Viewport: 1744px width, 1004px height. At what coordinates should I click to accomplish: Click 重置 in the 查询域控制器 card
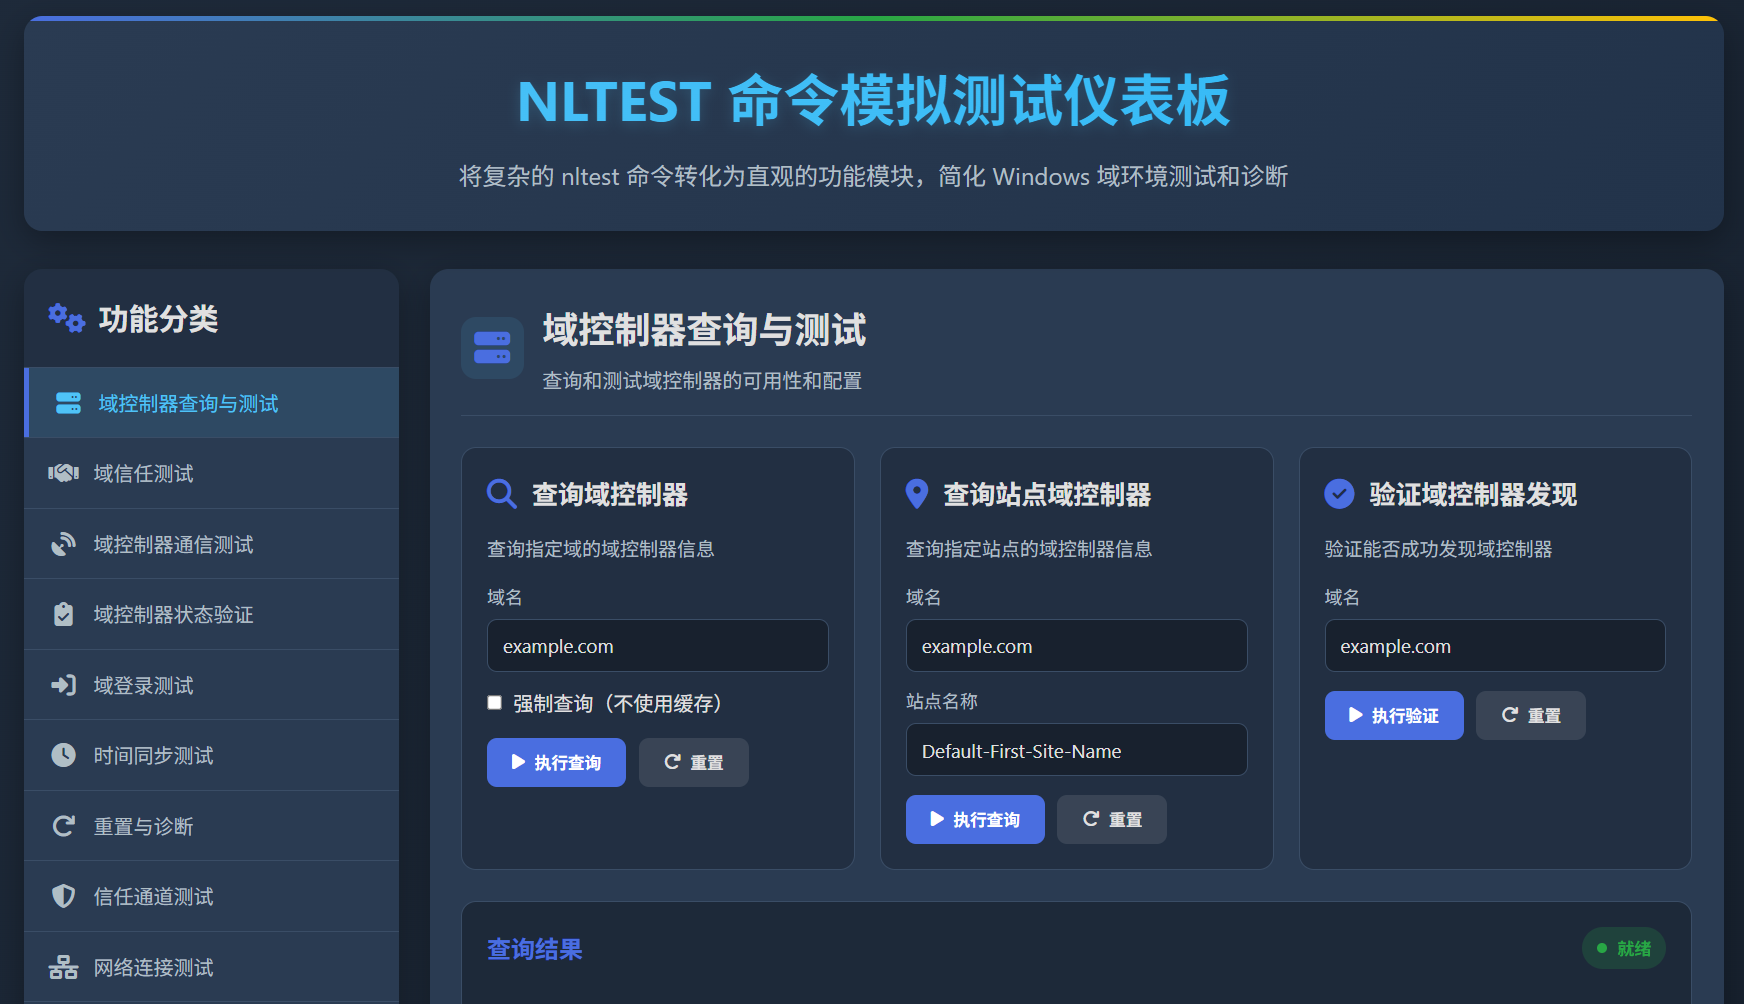coord(694,762)
